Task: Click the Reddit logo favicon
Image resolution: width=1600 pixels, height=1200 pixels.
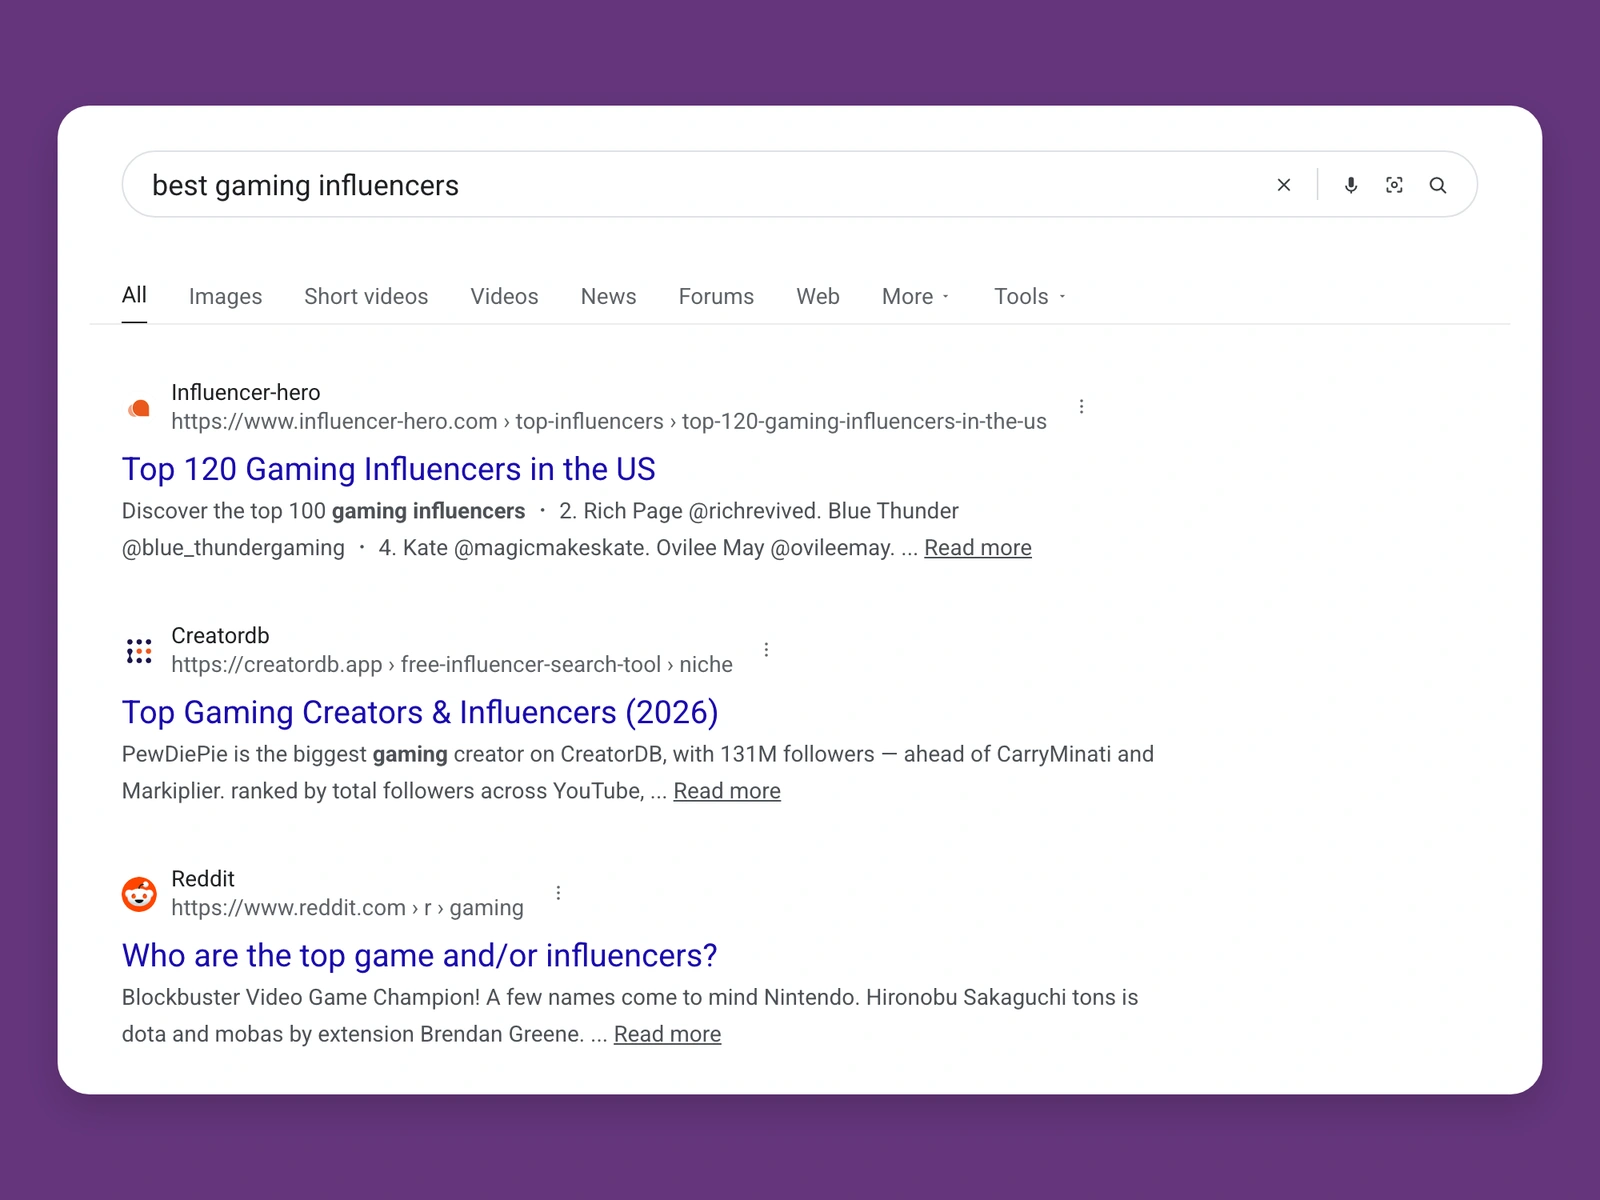Action: pos(139,894)
